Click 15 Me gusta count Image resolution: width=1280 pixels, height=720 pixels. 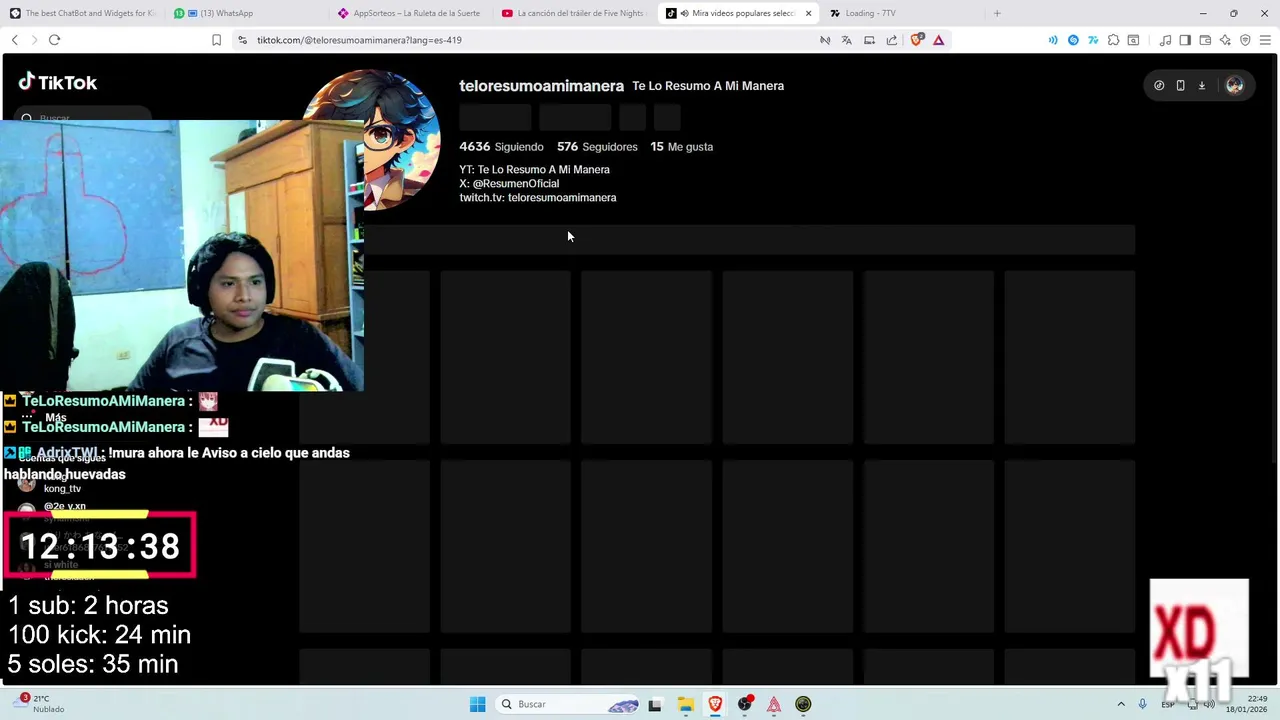coord(681,147)
